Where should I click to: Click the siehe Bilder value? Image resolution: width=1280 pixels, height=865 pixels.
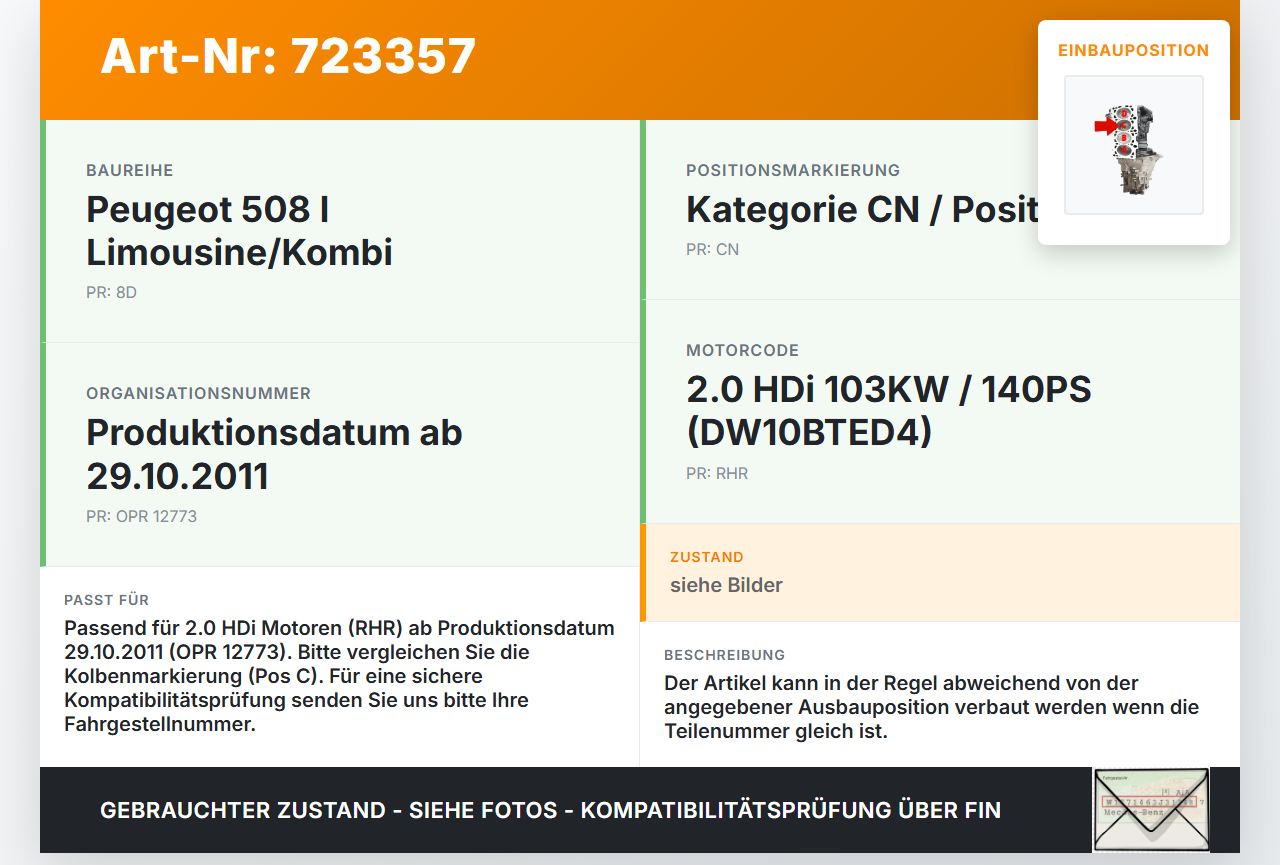726,585
